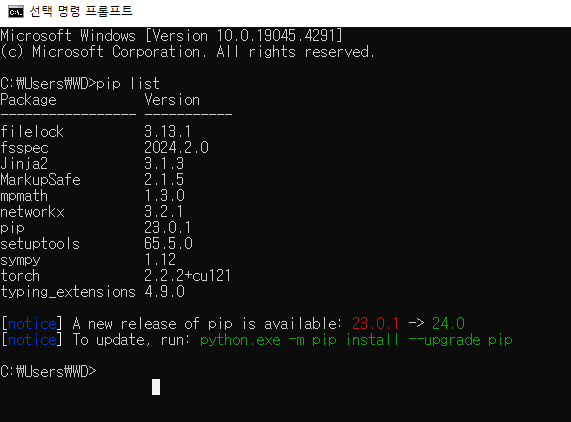The width and height of the screenshot is (571, 422).
Task: Click the red old version 23.0.1
Action: coord(375,324)
